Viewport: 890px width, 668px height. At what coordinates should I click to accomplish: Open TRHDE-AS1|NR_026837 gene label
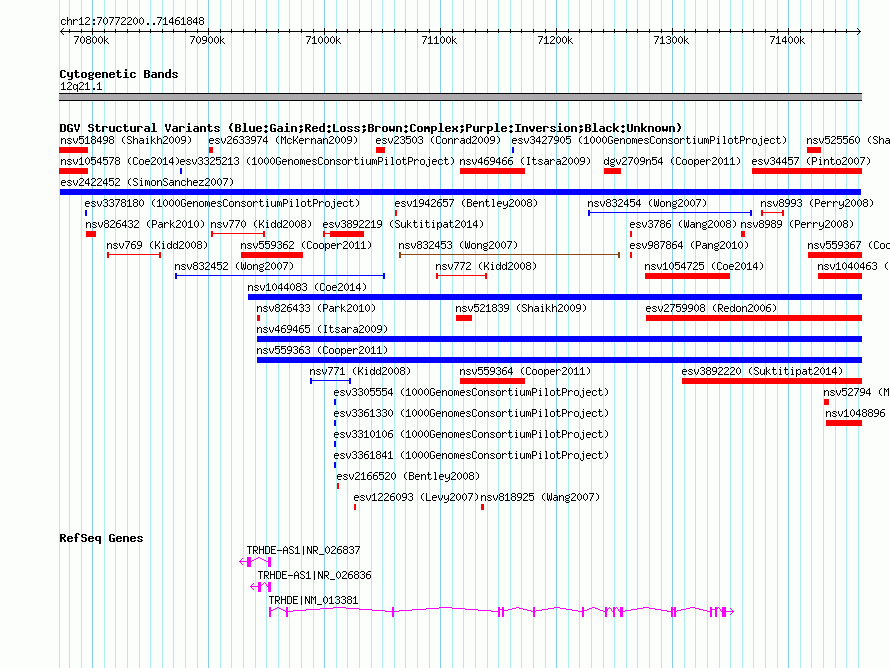point(303,550)
